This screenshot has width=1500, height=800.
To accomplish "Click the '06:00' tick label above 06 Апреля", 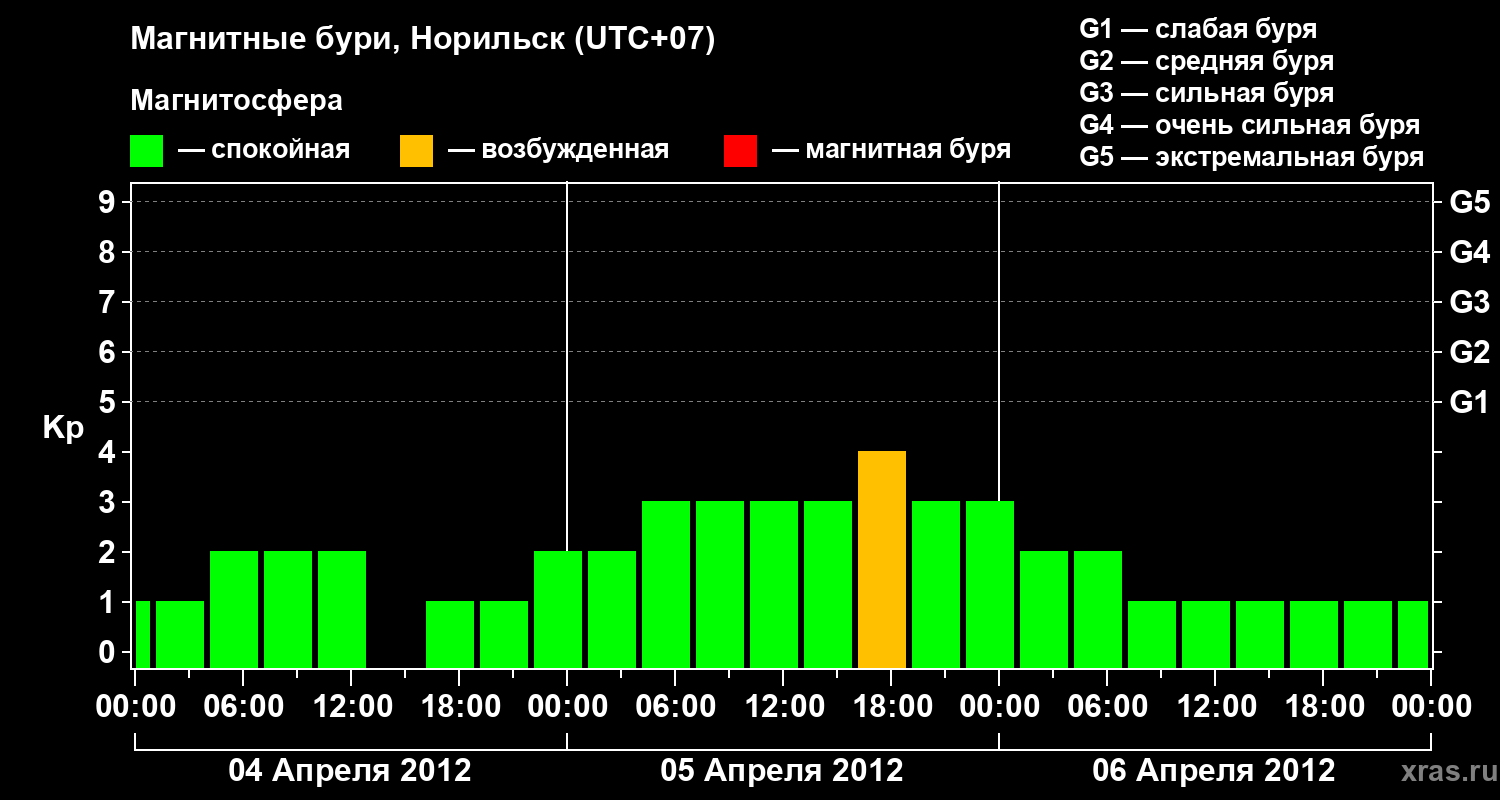I will [1108, 707].
